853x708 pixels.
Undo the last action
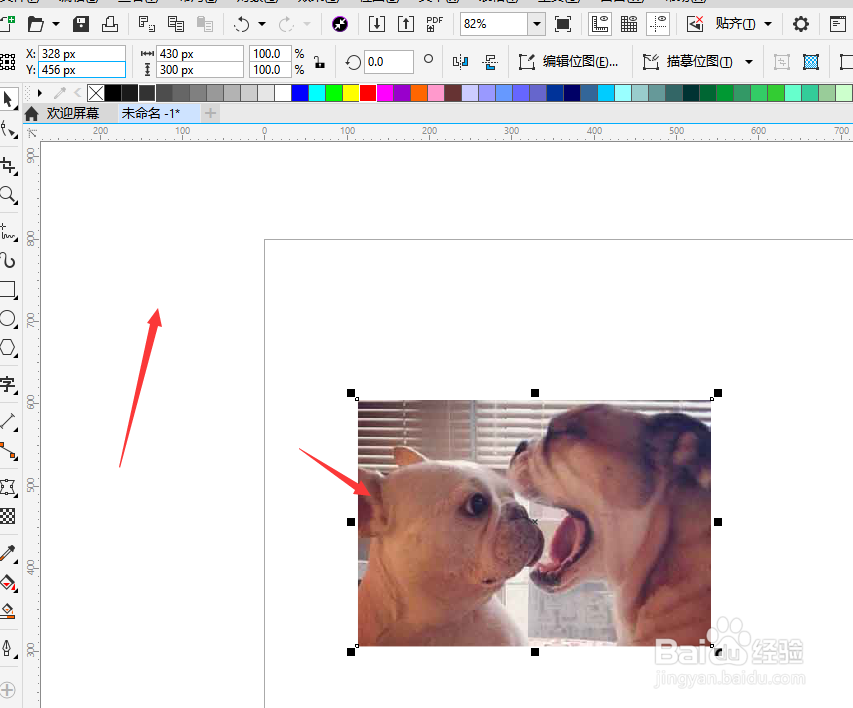click(x=242, y=24)
